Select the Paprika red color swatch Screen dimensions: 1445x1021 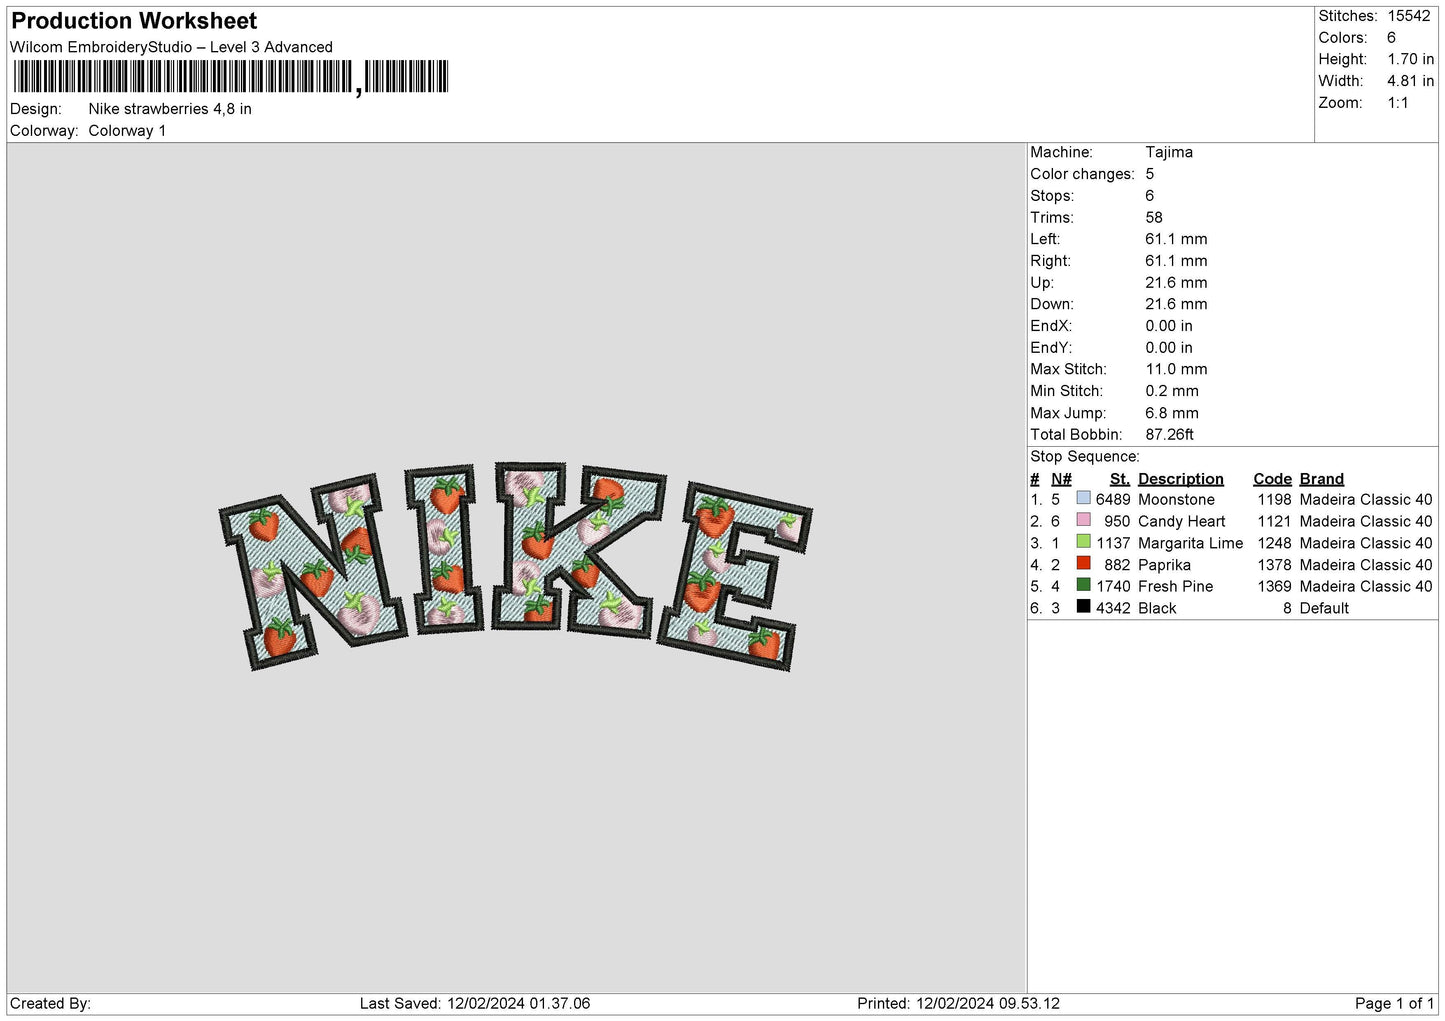1083,563
